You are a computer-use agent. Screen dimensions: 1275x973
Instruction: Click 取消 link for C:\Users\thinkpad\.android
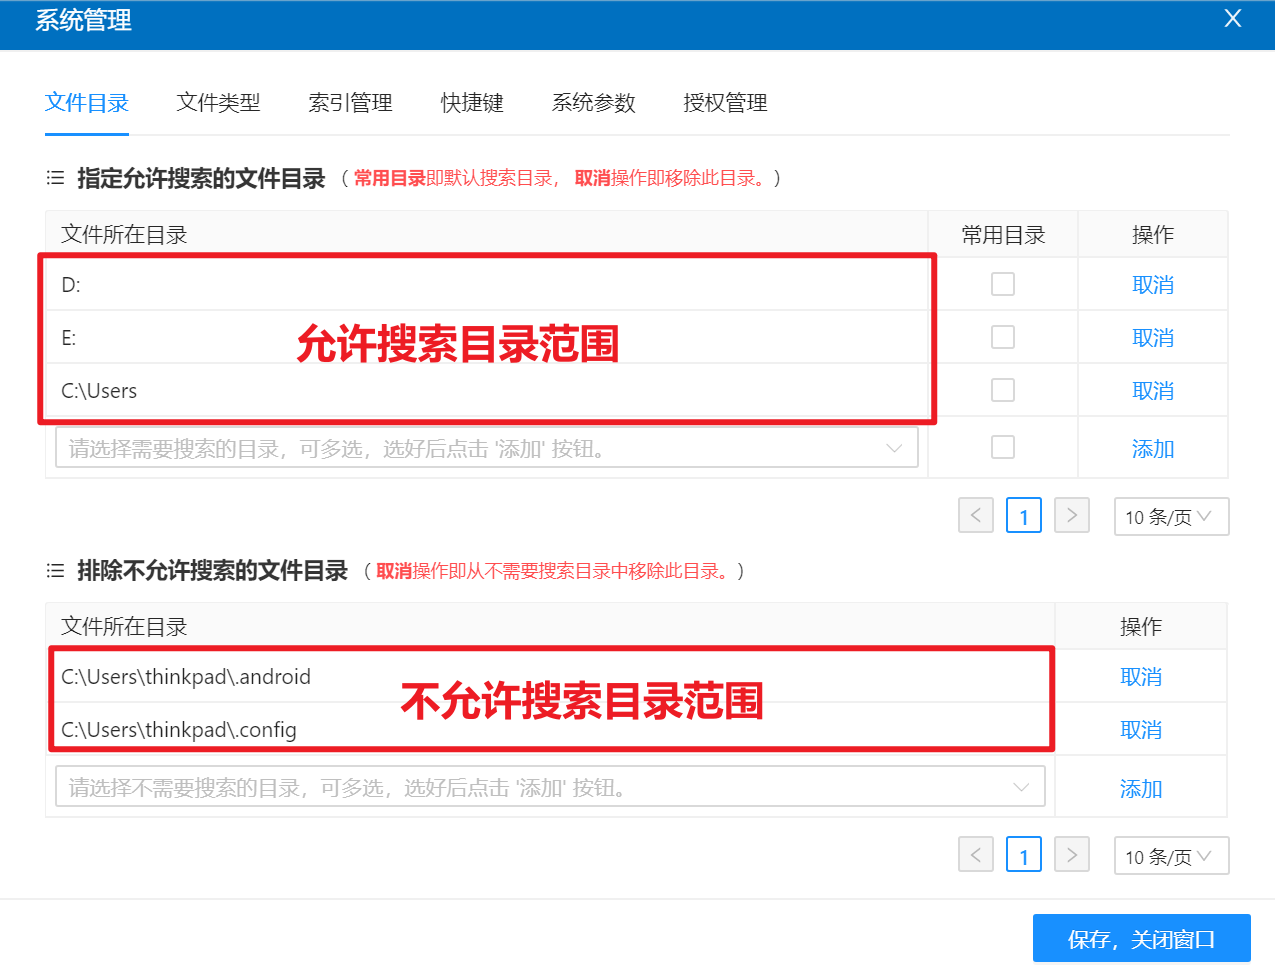click(1140, 677)
